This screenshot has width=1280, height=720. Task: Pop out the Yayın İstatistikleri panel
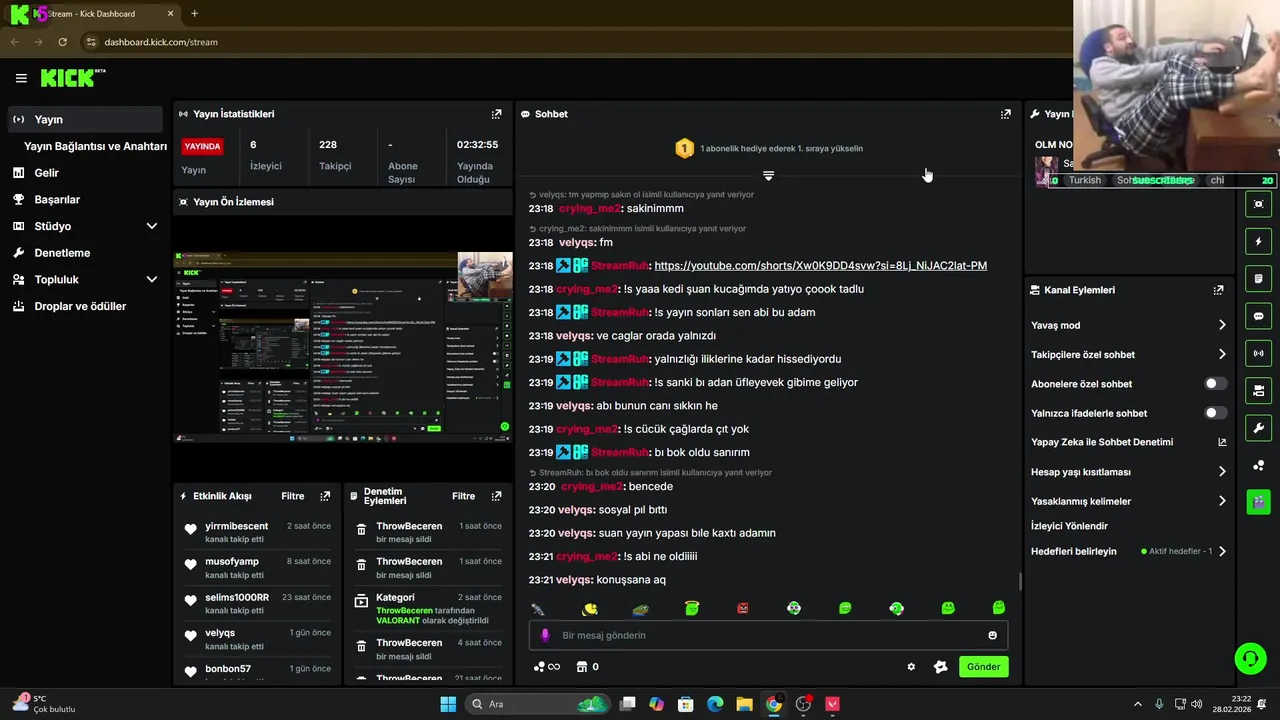496,114
